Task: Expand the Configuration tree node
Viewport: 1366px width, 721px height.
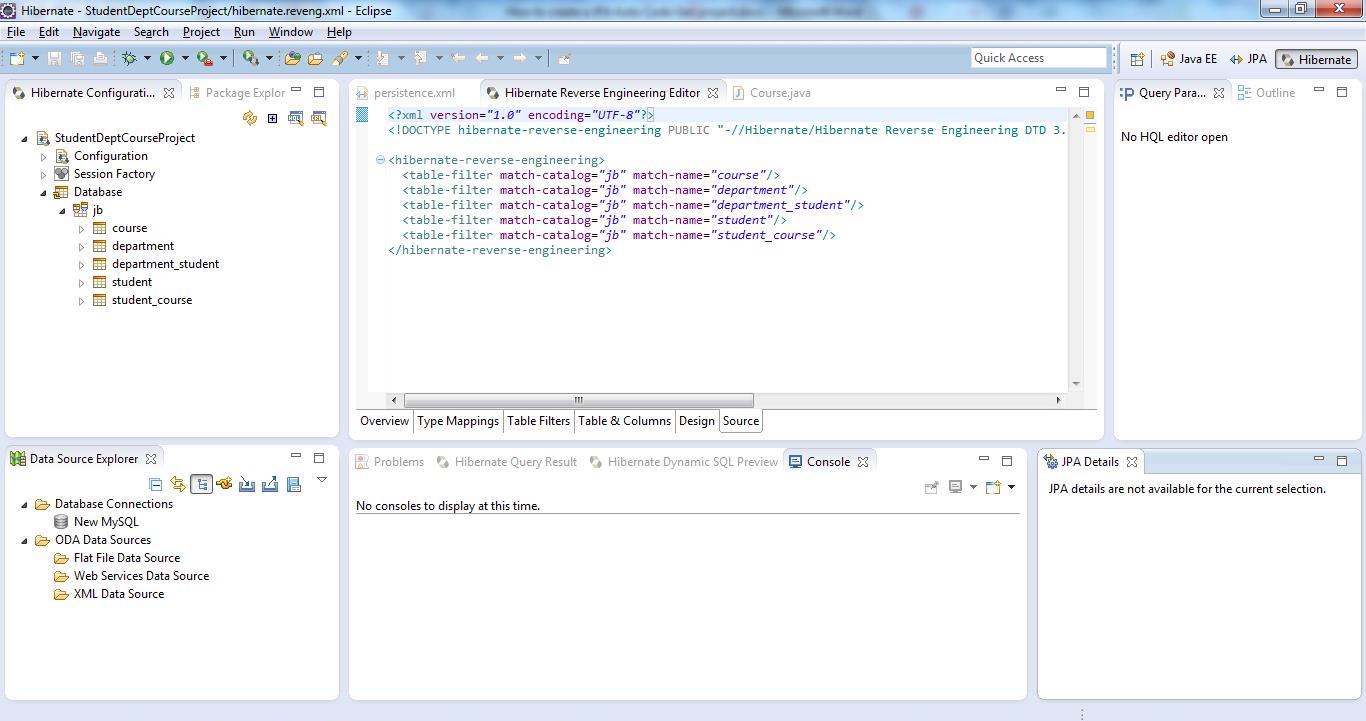Action: pos(43,157)
